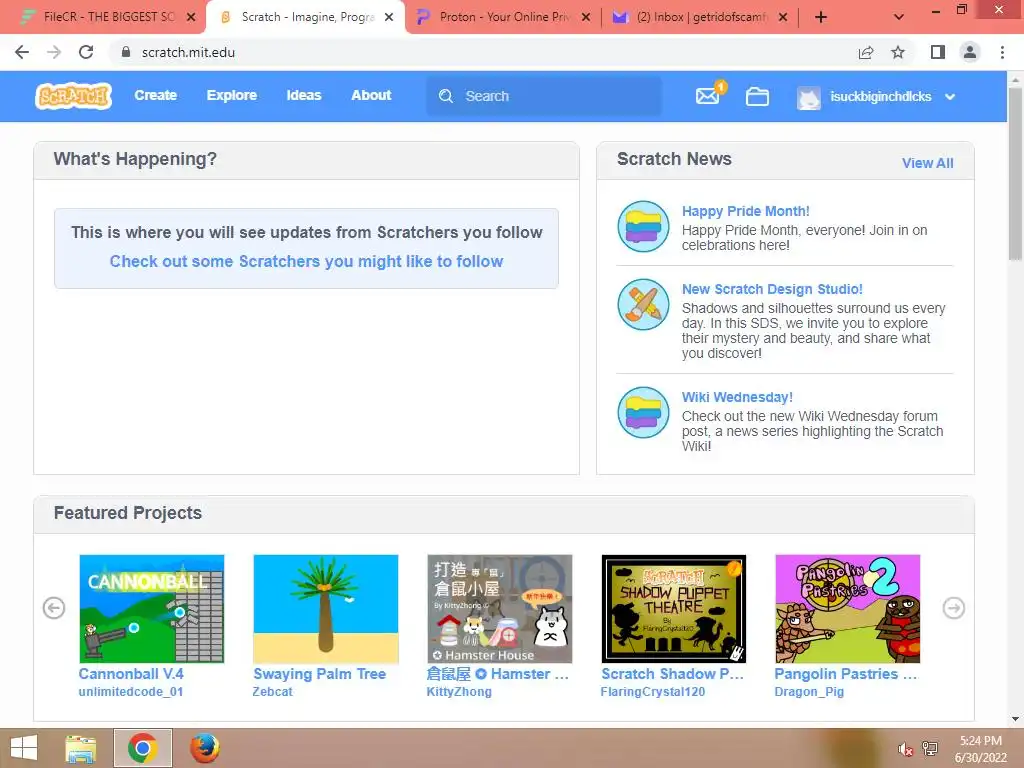Open Cannonball V.4 project title
The image size is (1024, 768).
coord(131,674)
